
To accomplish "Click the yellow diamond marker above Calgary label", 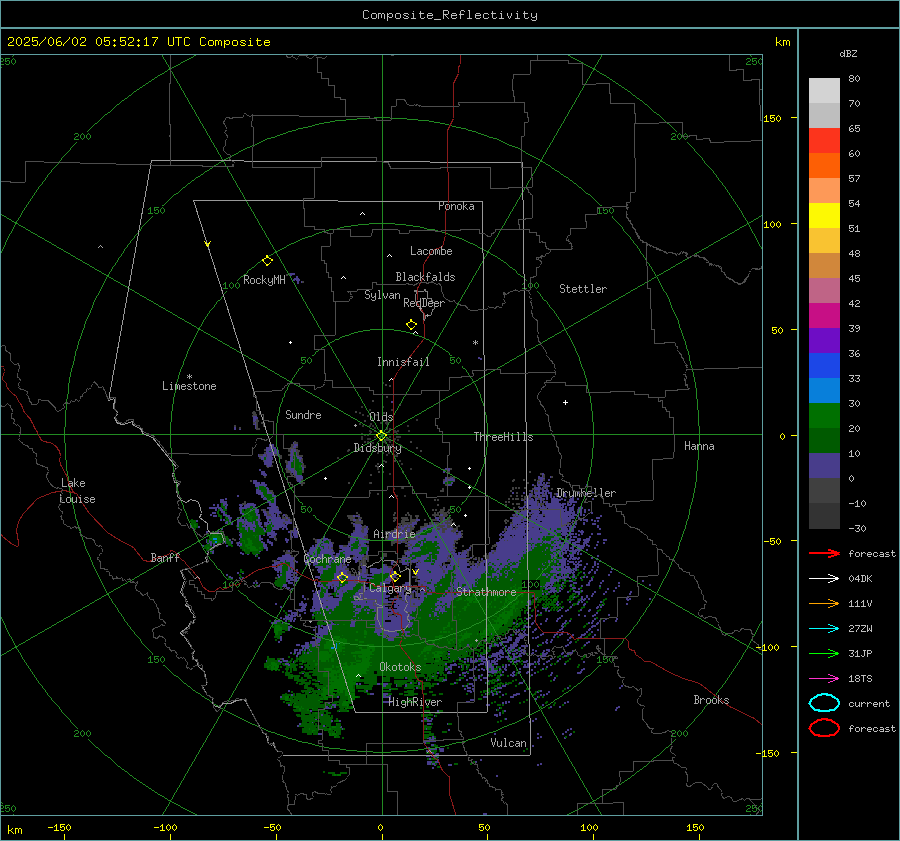I will pyautogui.click(x=395, y=576).
